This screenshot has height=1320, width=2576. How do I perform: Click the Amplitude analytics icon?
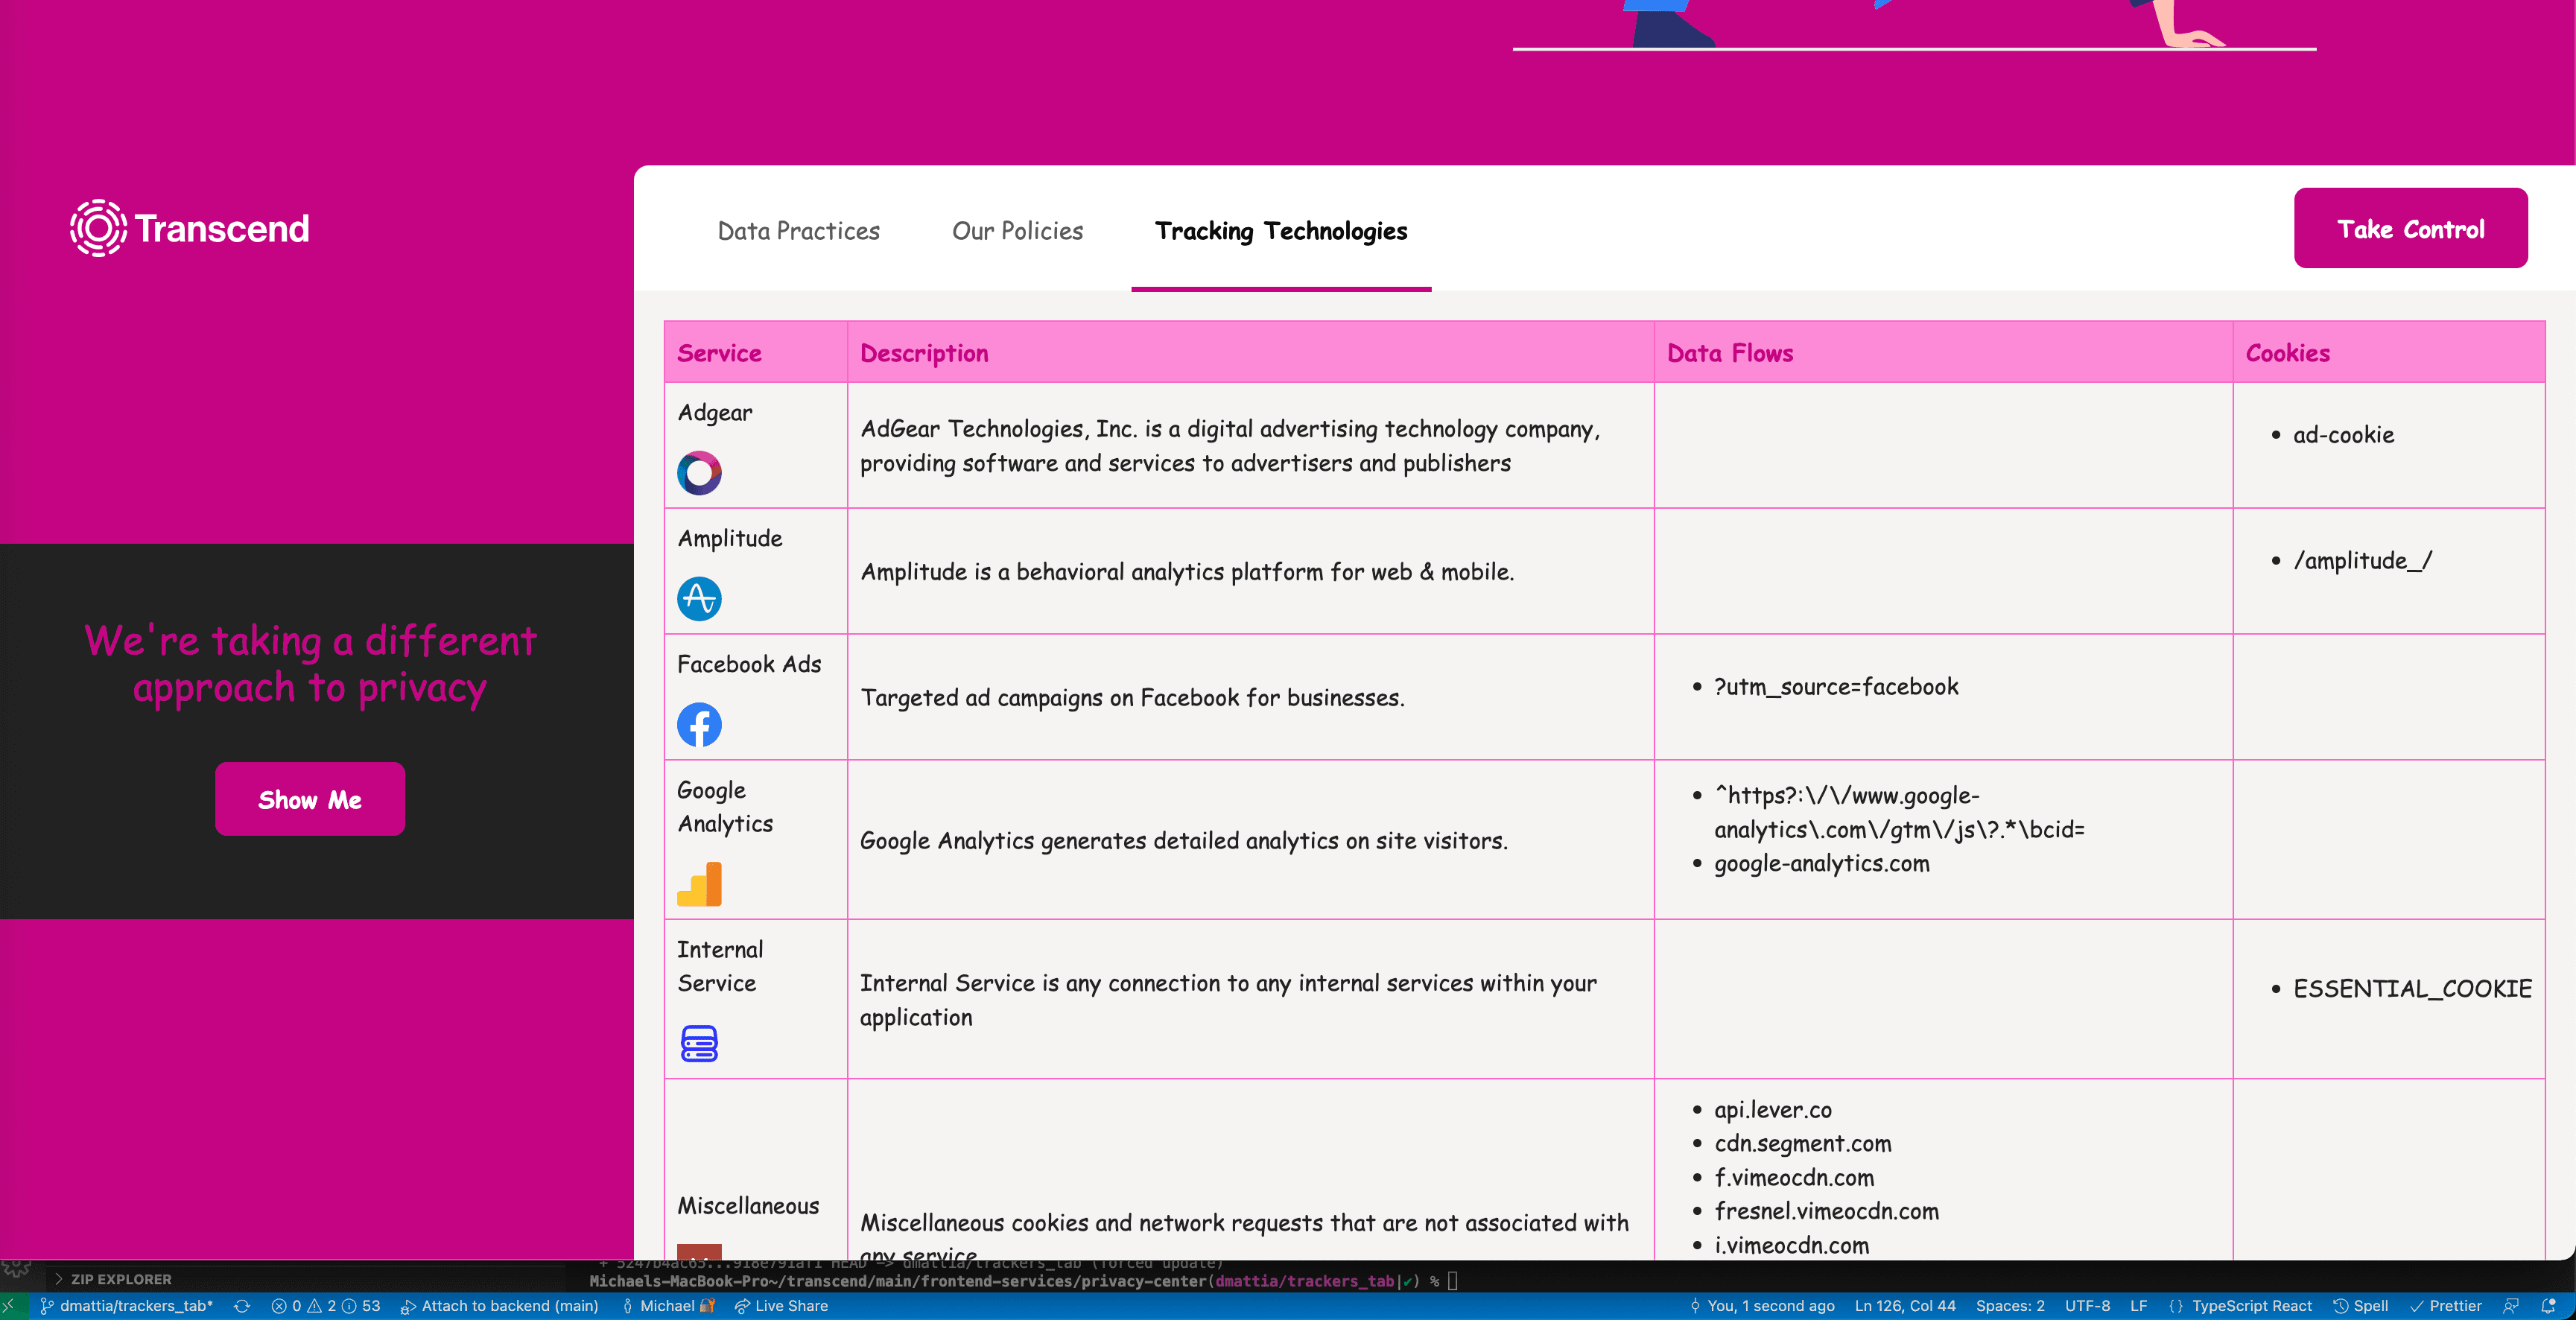(699, 599)
